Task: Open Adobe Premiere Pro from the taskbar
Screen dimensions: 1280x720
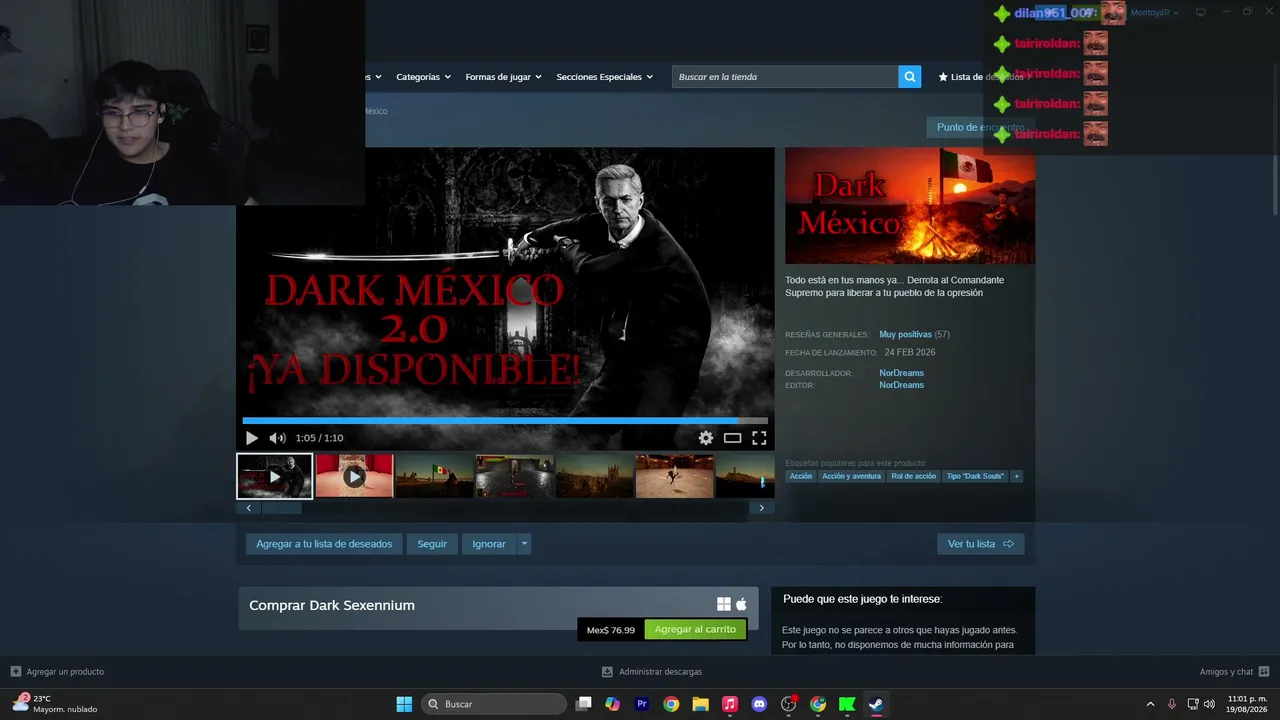Action: 642,704
